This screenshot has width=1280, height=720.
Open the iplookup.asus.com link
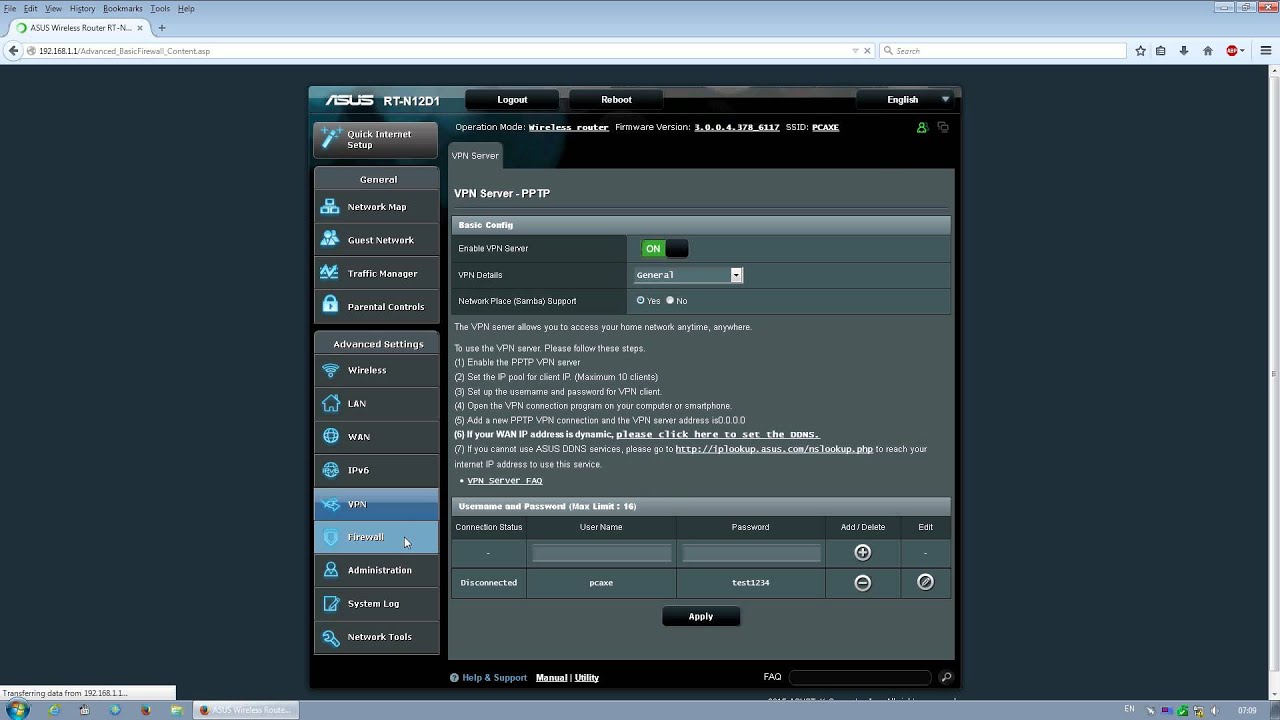tap(774, 450)
